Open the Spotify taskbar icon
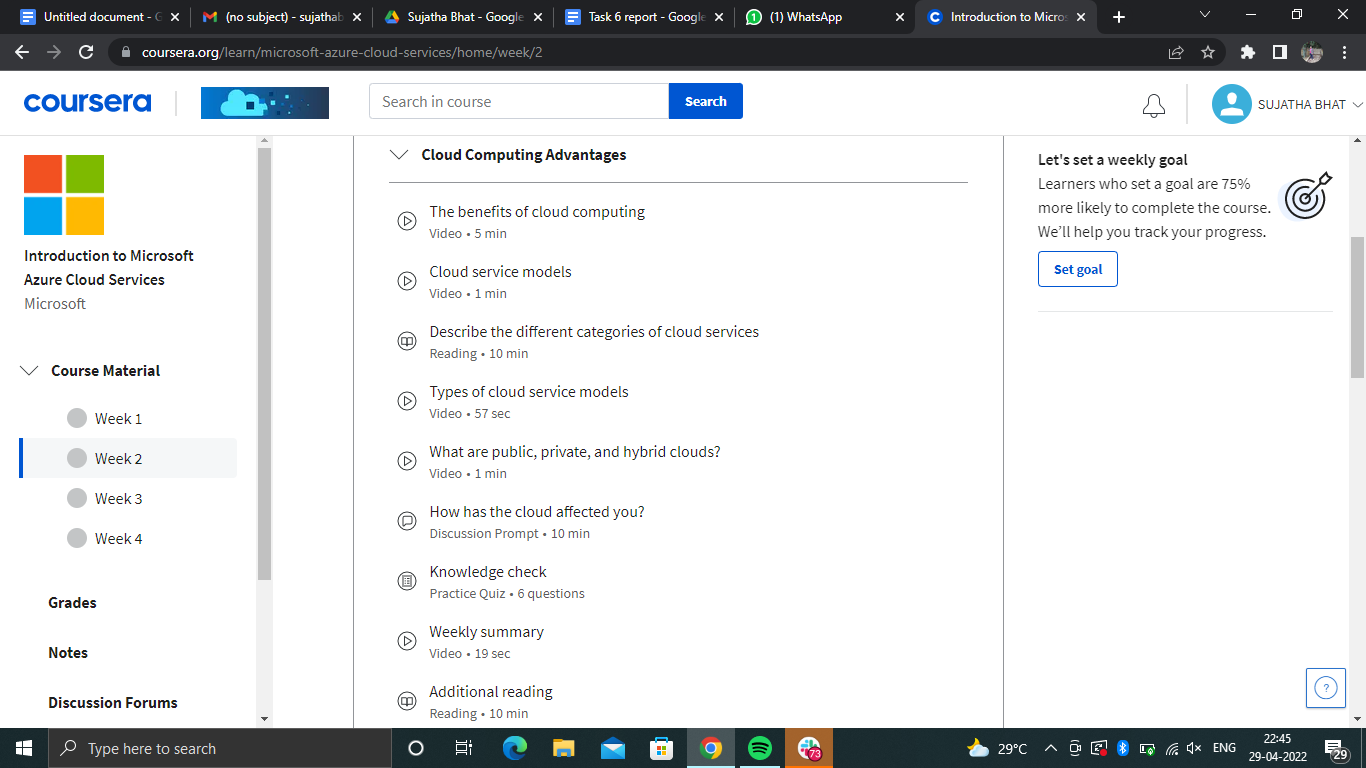Image resolution: width=1366 pixels, height=768 pixels. point(760,748)
